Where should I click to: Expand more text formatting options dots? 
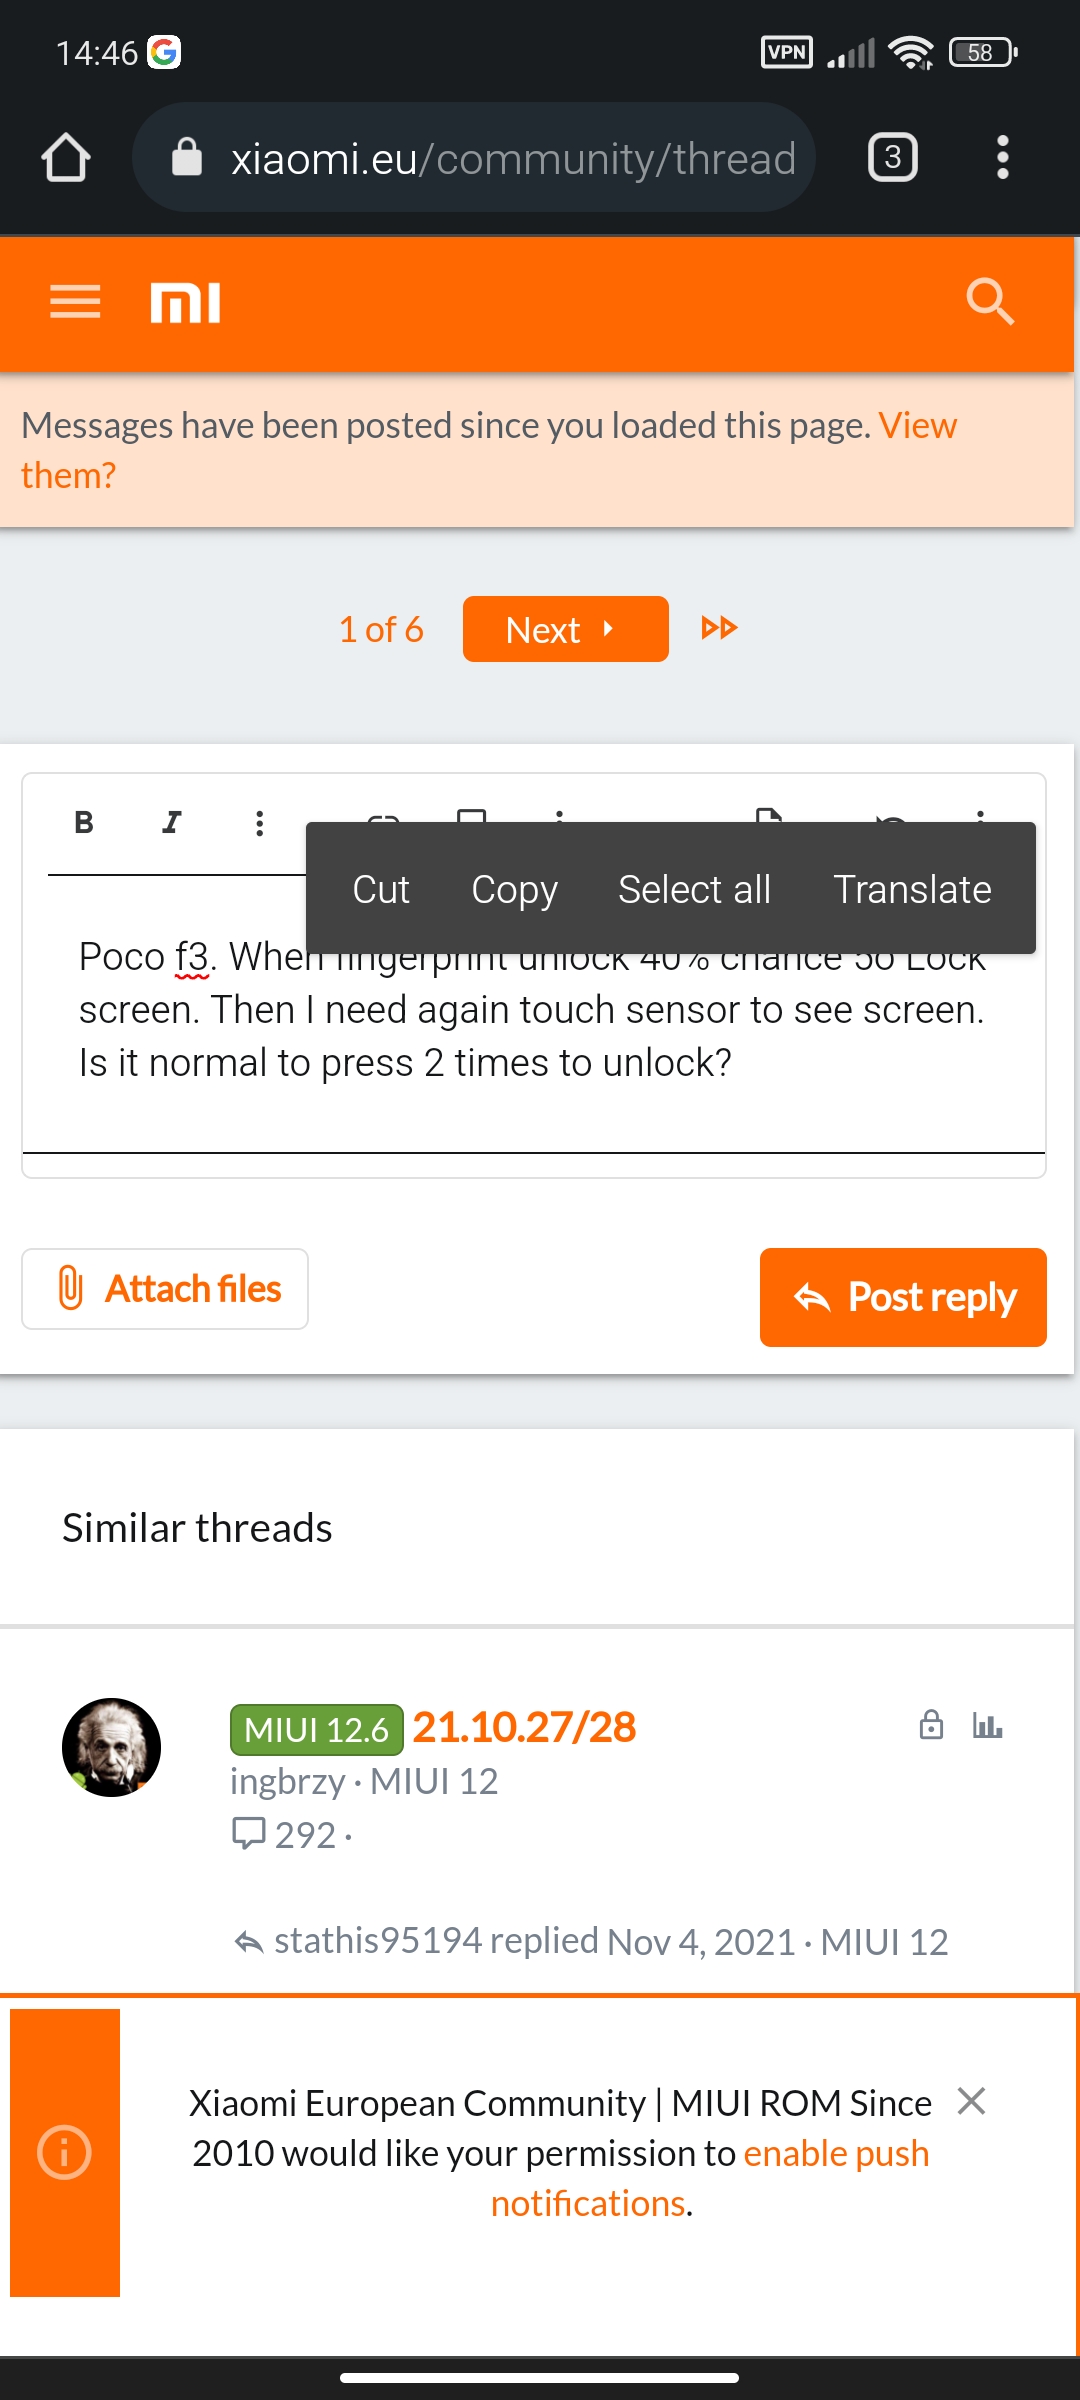pos(260,823)
